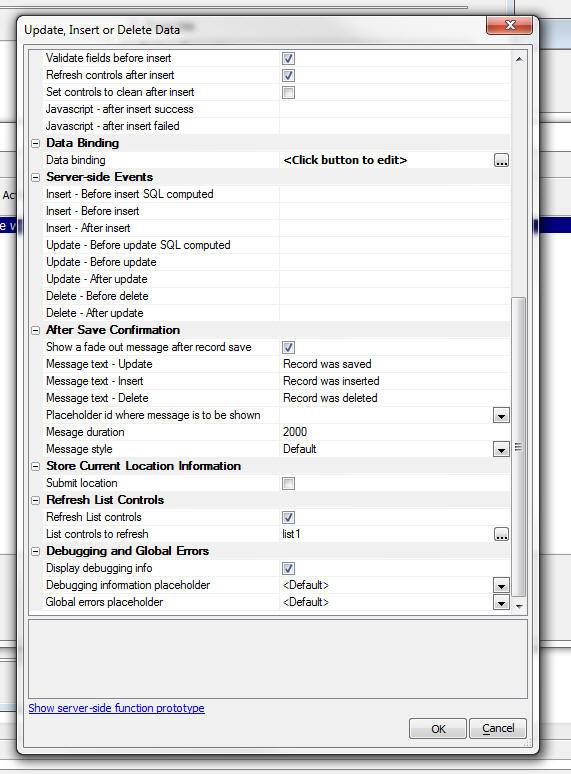
Task: Collapse the Debugging and Global Errors section
Action: [x=36, y=551]
